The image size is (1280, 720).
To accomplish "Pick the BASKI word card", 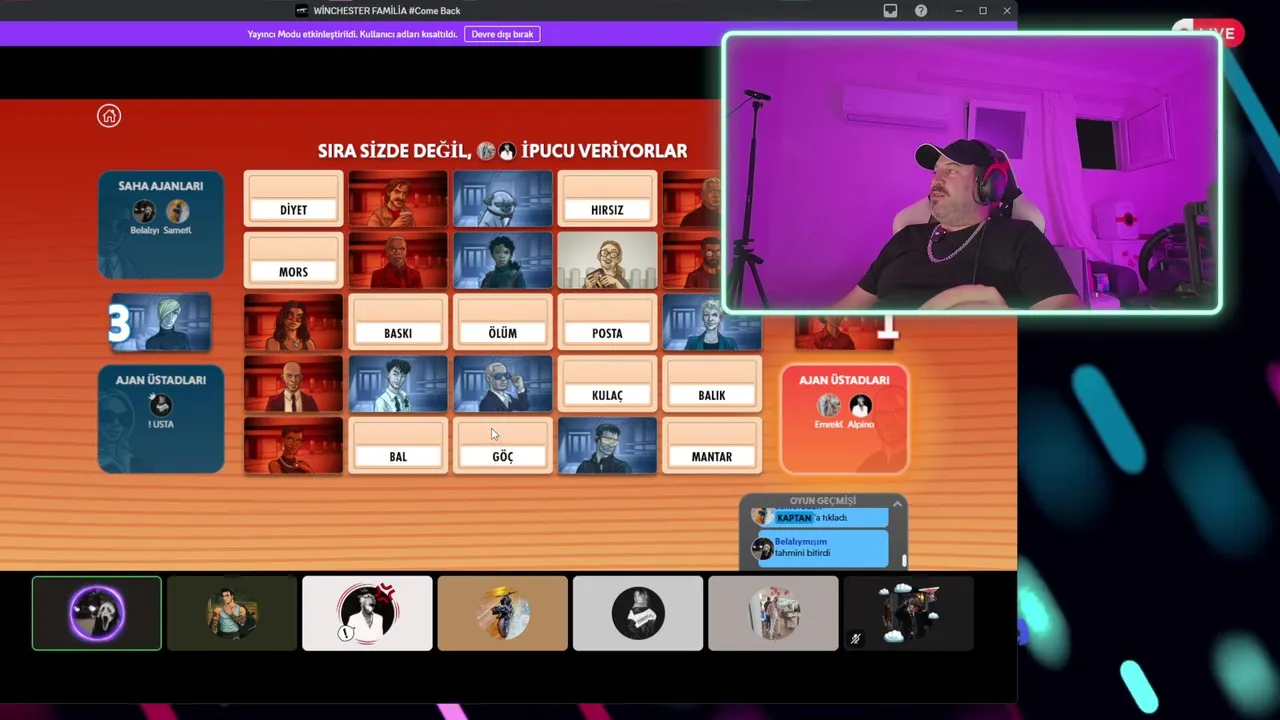I will click(398, 322).
